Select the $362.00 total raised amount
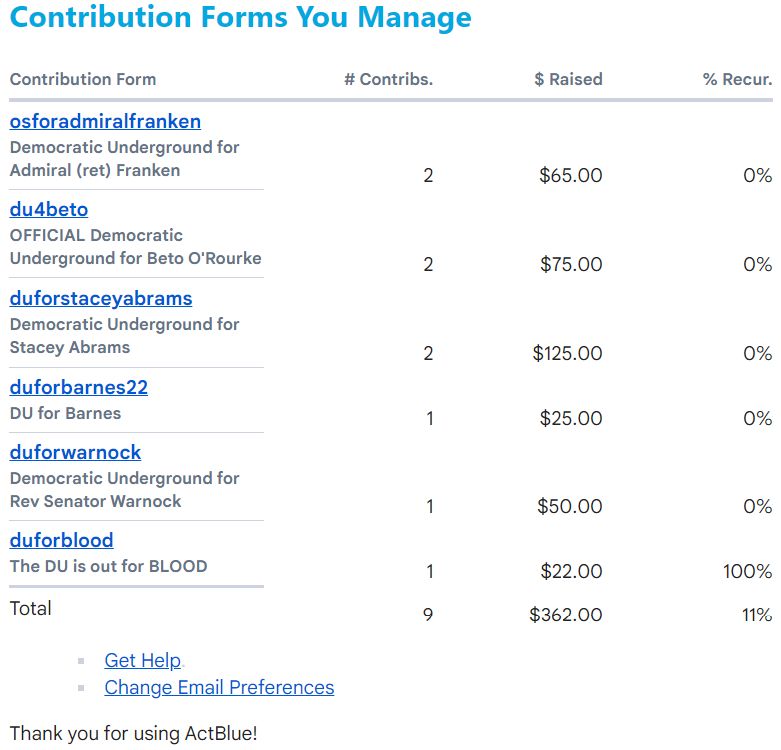 (x=566, y=615)
